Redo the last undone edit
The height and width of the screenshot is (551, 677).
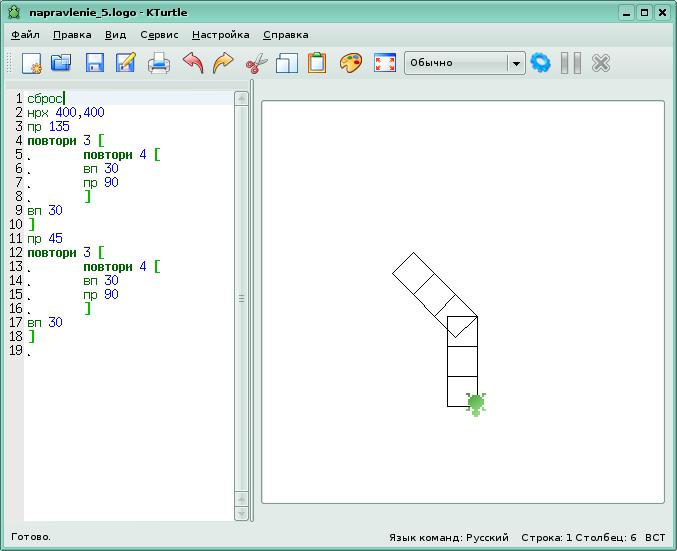pyautogui.click(x=223, y=63)
